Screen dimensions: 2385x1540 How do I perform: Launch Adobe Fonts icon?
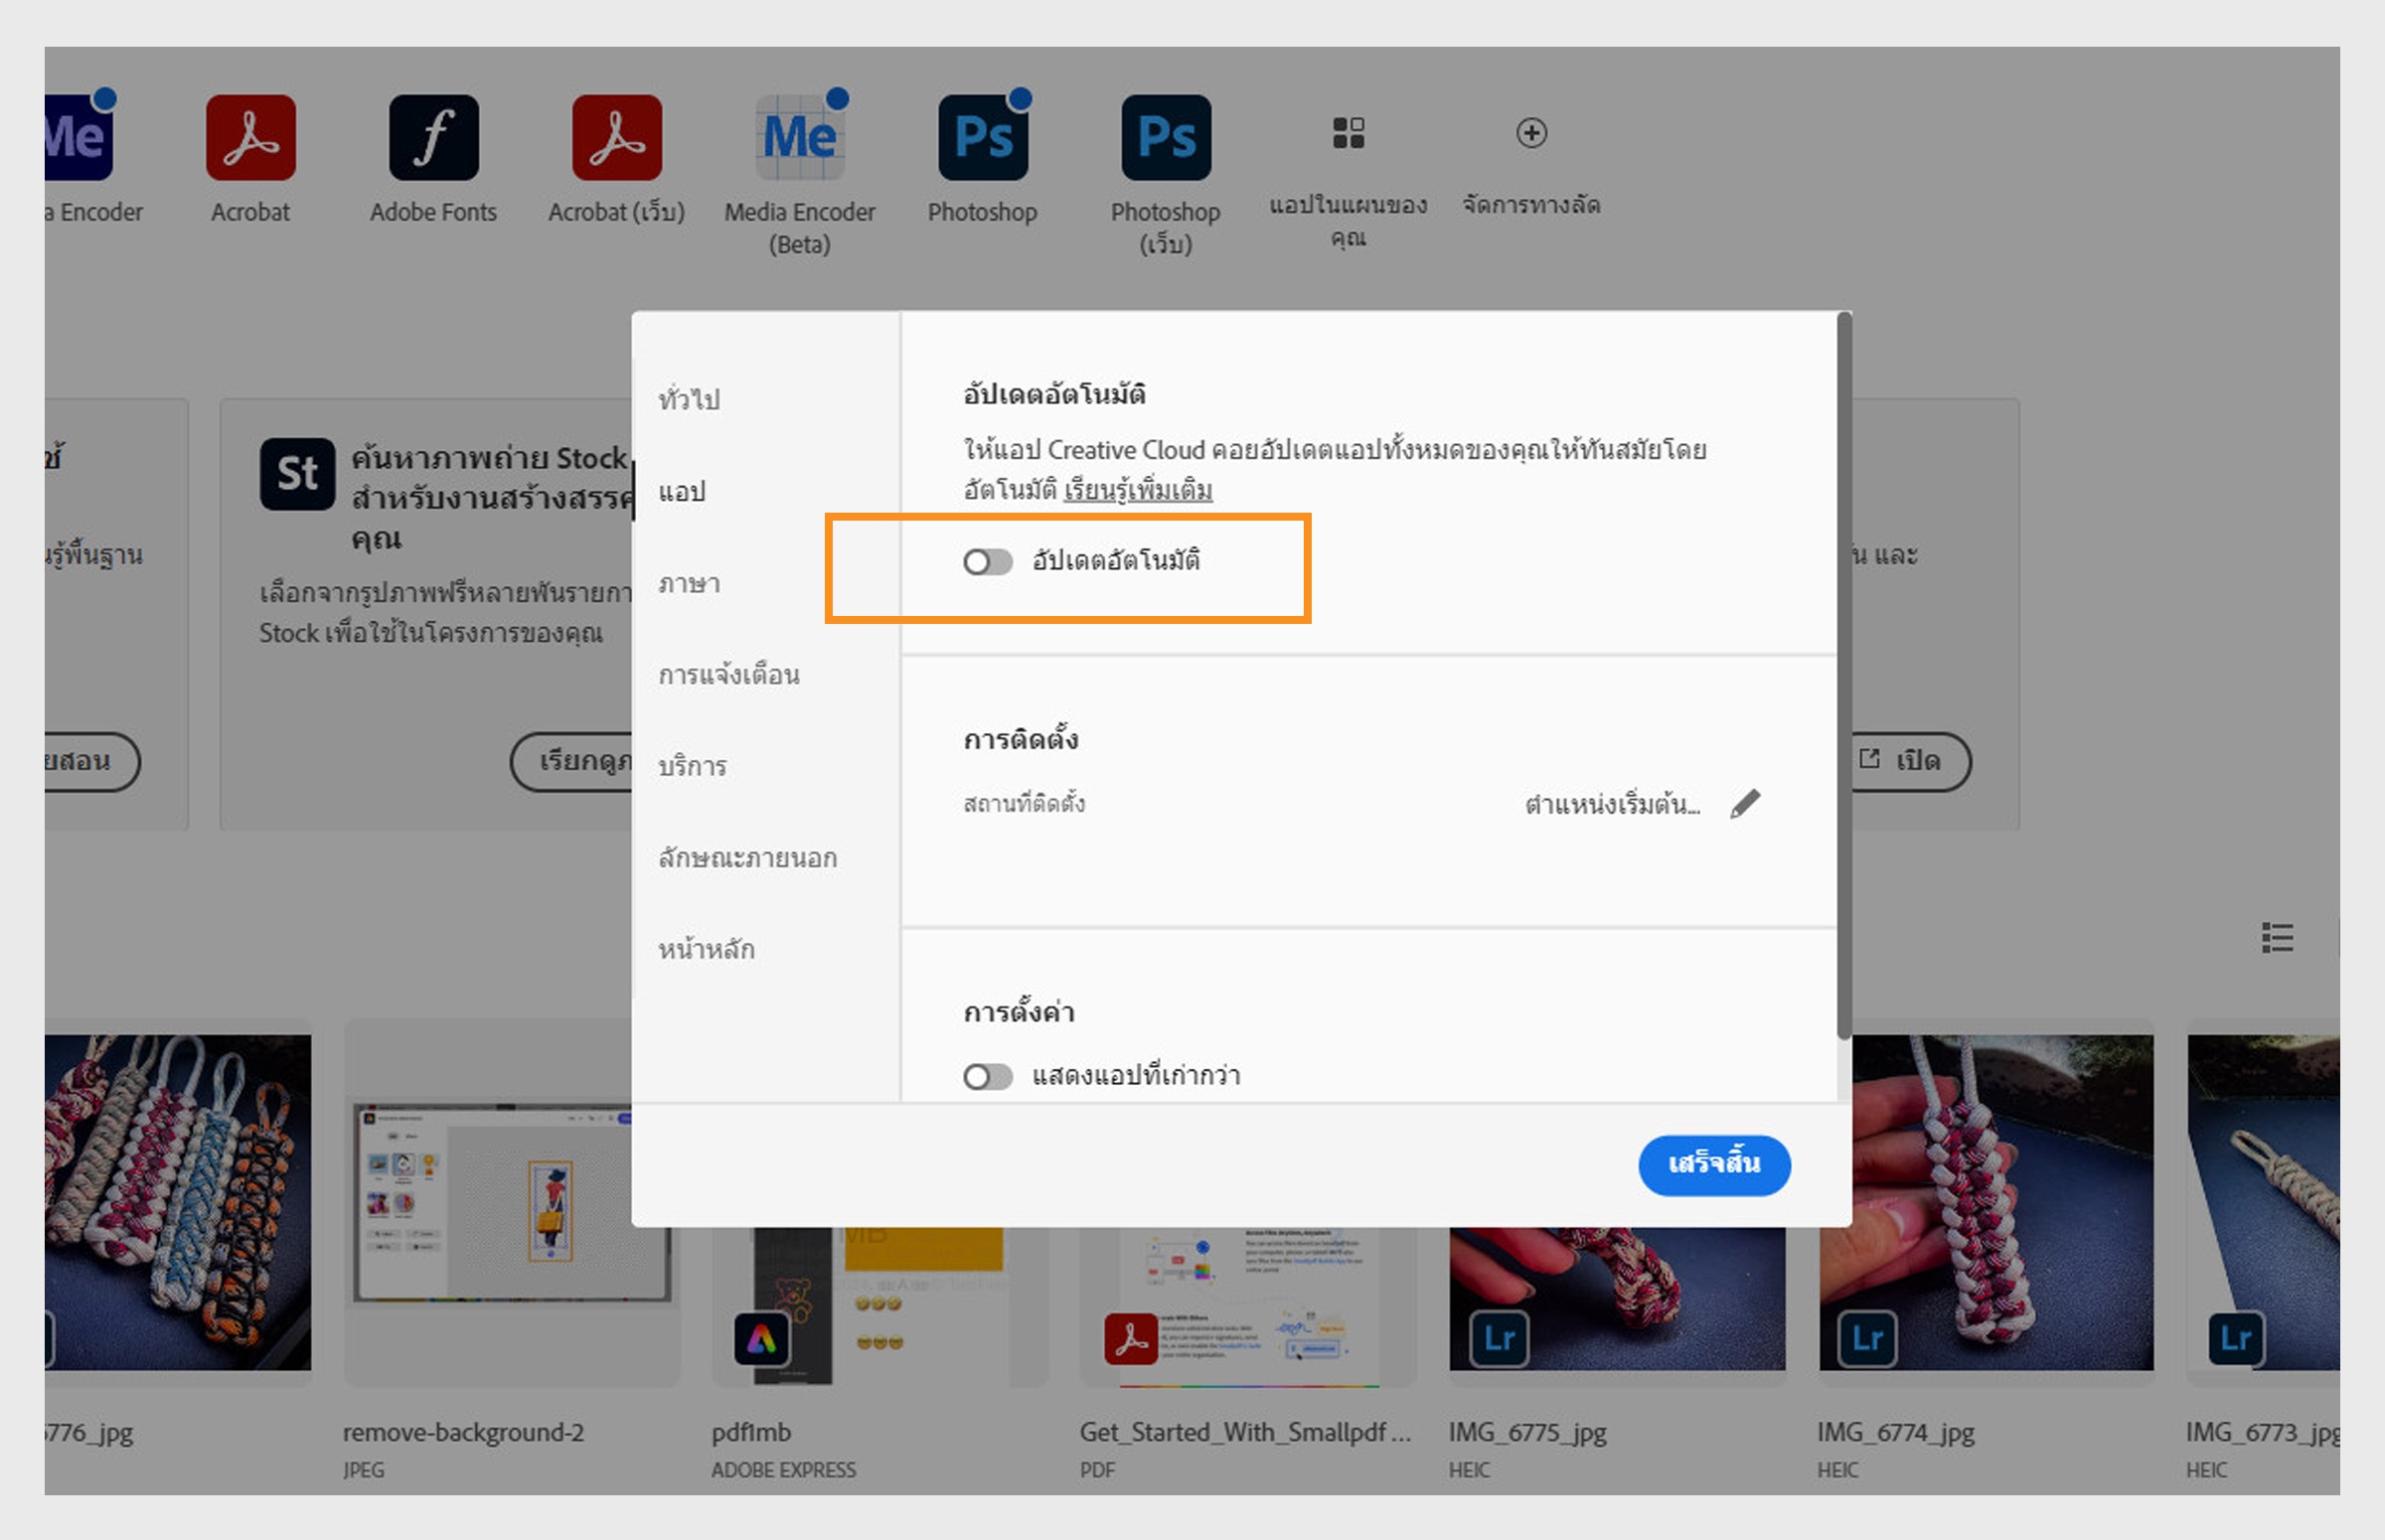(433, 138)
